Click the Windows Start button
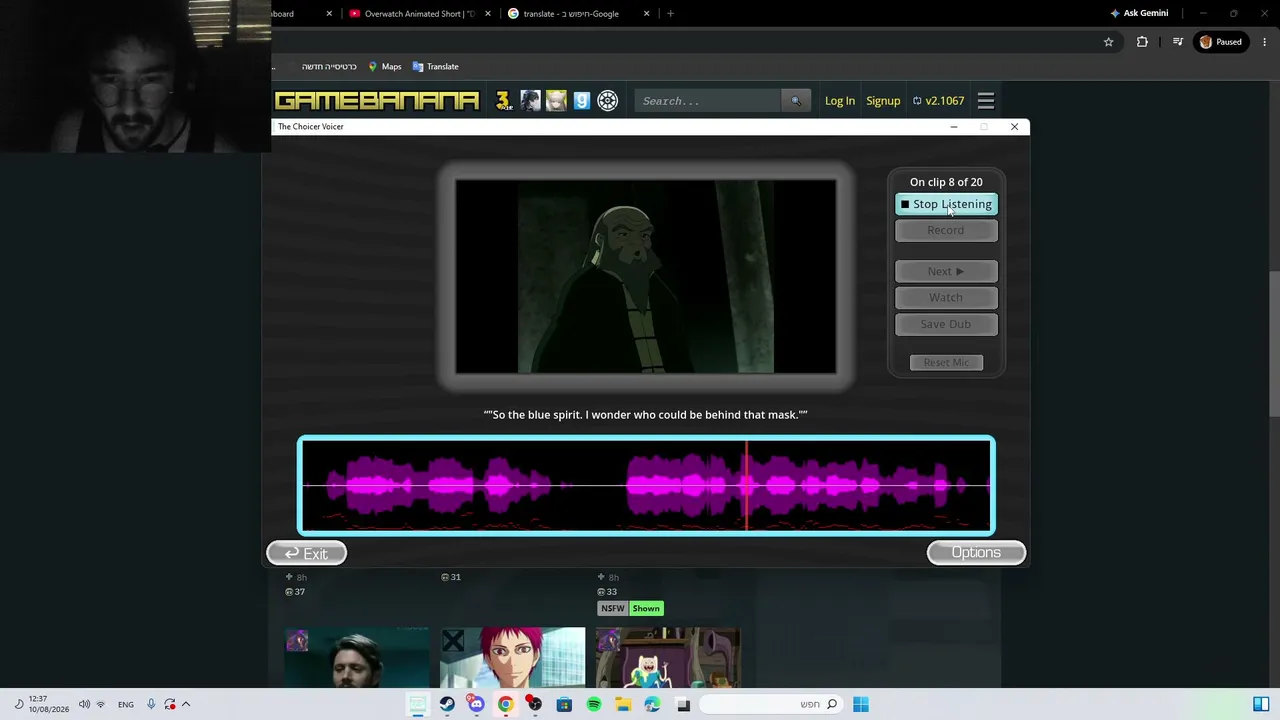 [861, 704]
